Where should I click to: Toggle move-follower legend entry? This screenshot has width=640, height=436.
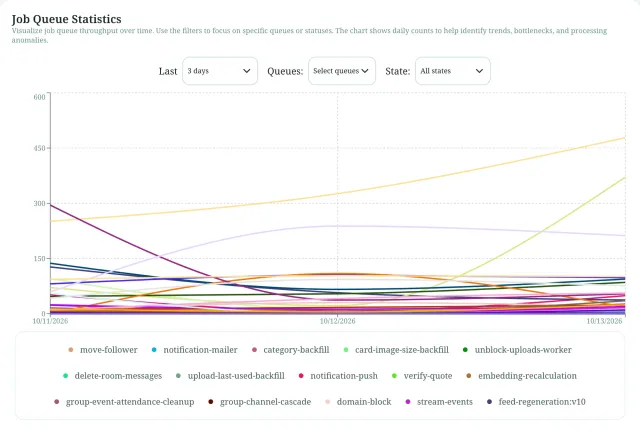(x=103, y=350)
